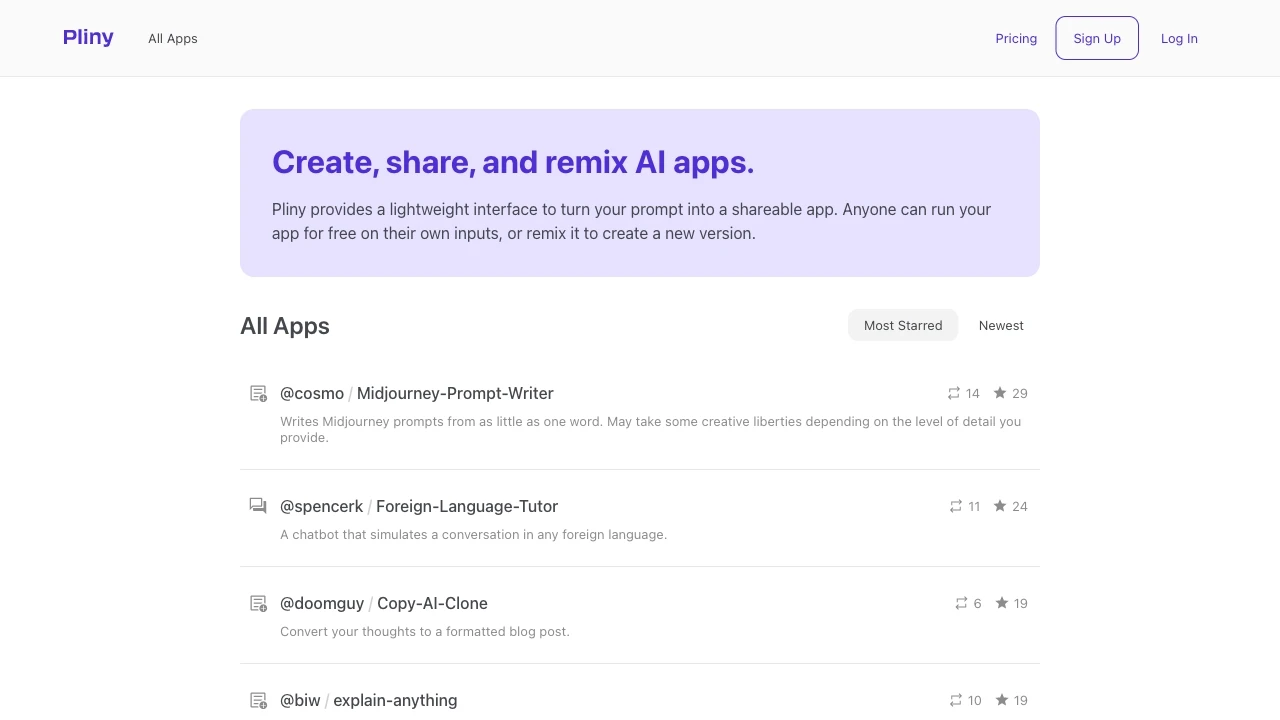Click the app type icon next to Copy-AI-Clone
Image resolution: width=1280 pixels, height=720 pixels.
pyautogui.click(x=258, y=603)
